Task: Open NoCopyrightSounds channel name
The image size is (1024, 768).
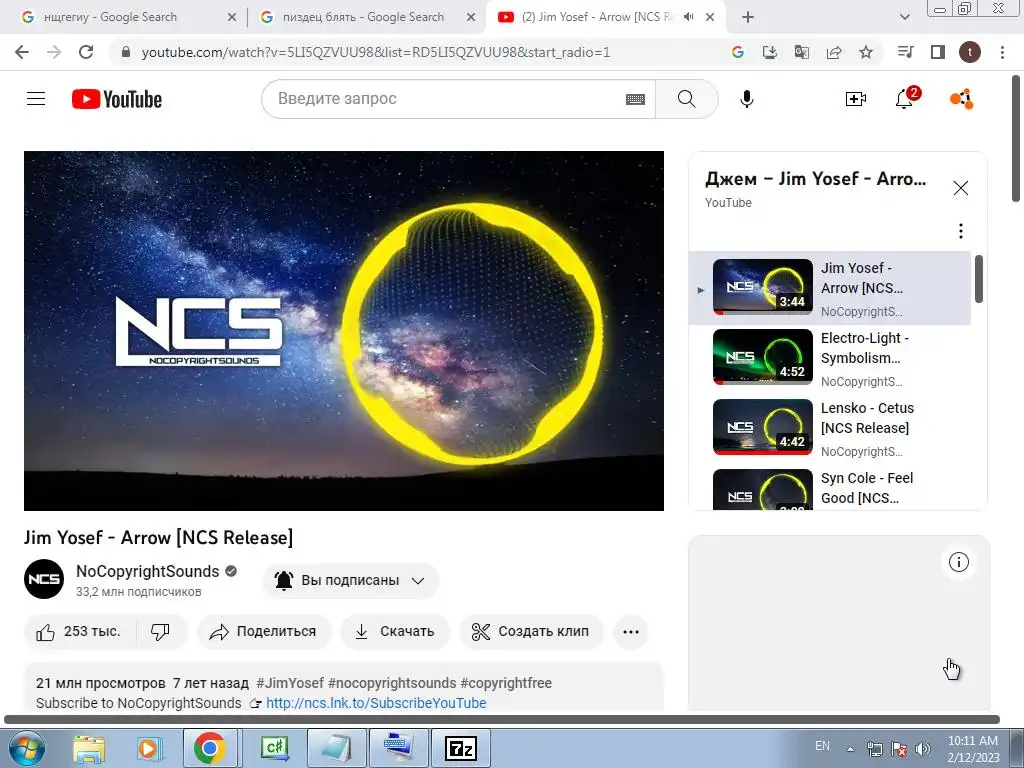Action: click(x=148, y=571)
